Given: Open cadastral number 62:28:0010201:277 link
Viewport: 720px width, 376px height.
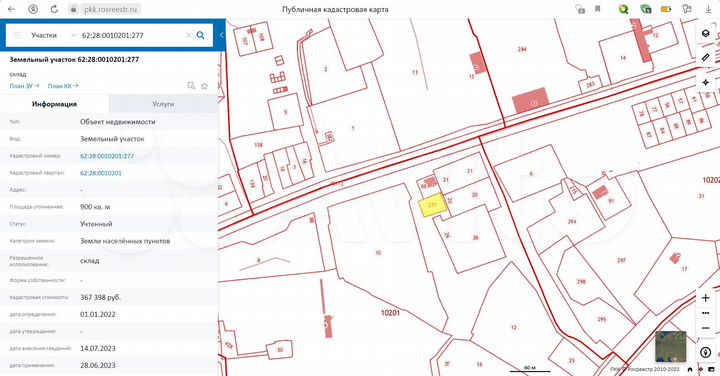Looking at the screenshot, I should pos(107,156).
